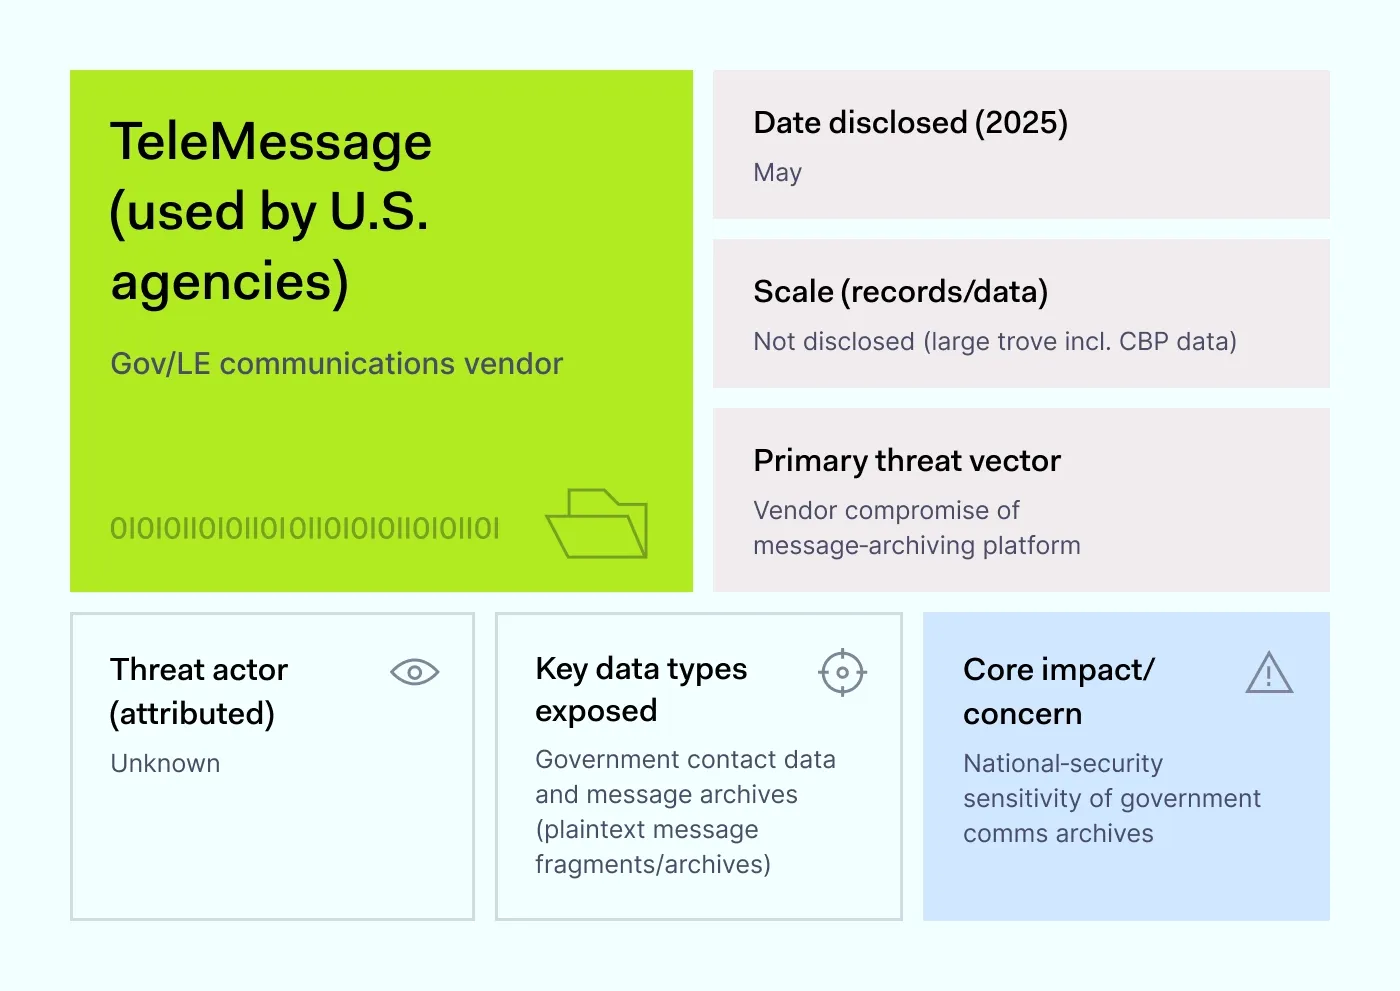Screen dimensions: 1400x991
Task: Select the TeleMessage title heading
Action: [x=271, y=211]
